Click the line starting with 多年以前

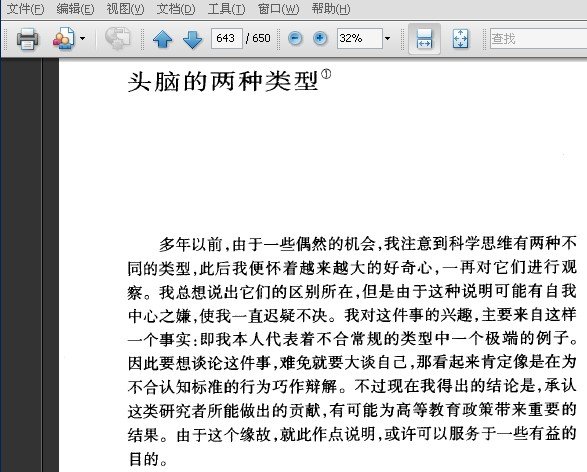(368, 244)
